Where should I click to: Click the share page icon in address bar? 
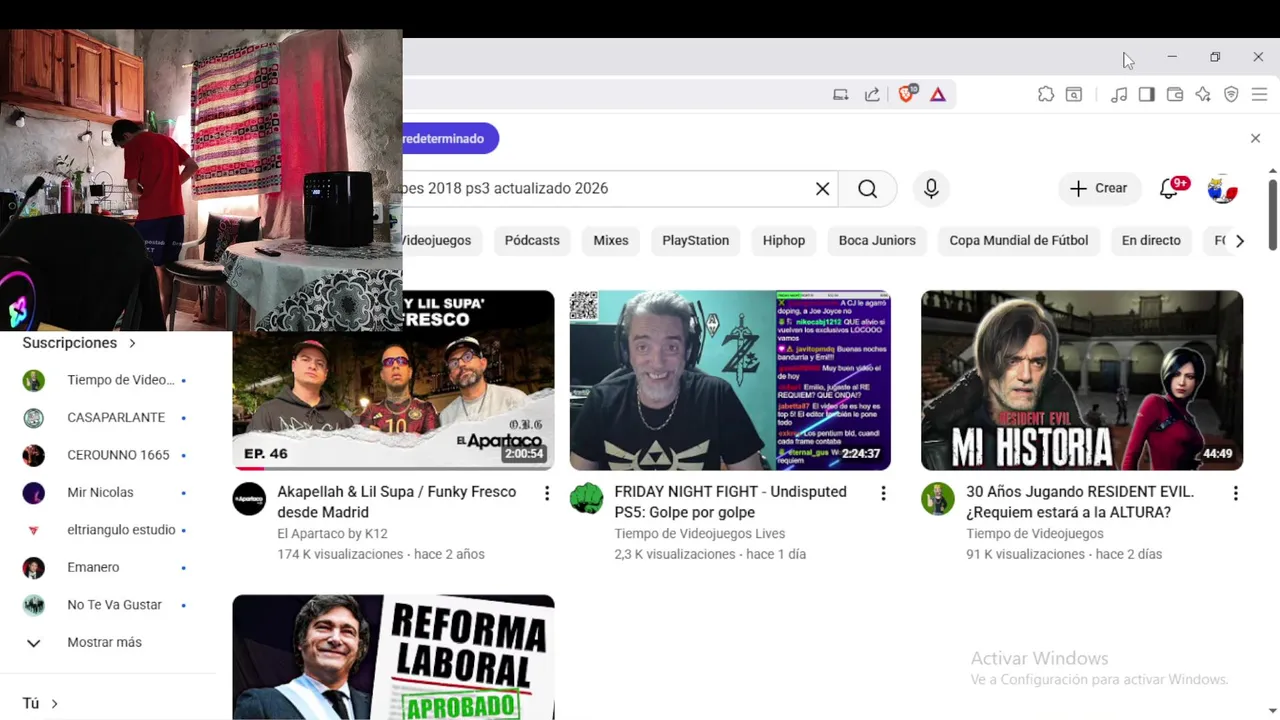[872, 95]
